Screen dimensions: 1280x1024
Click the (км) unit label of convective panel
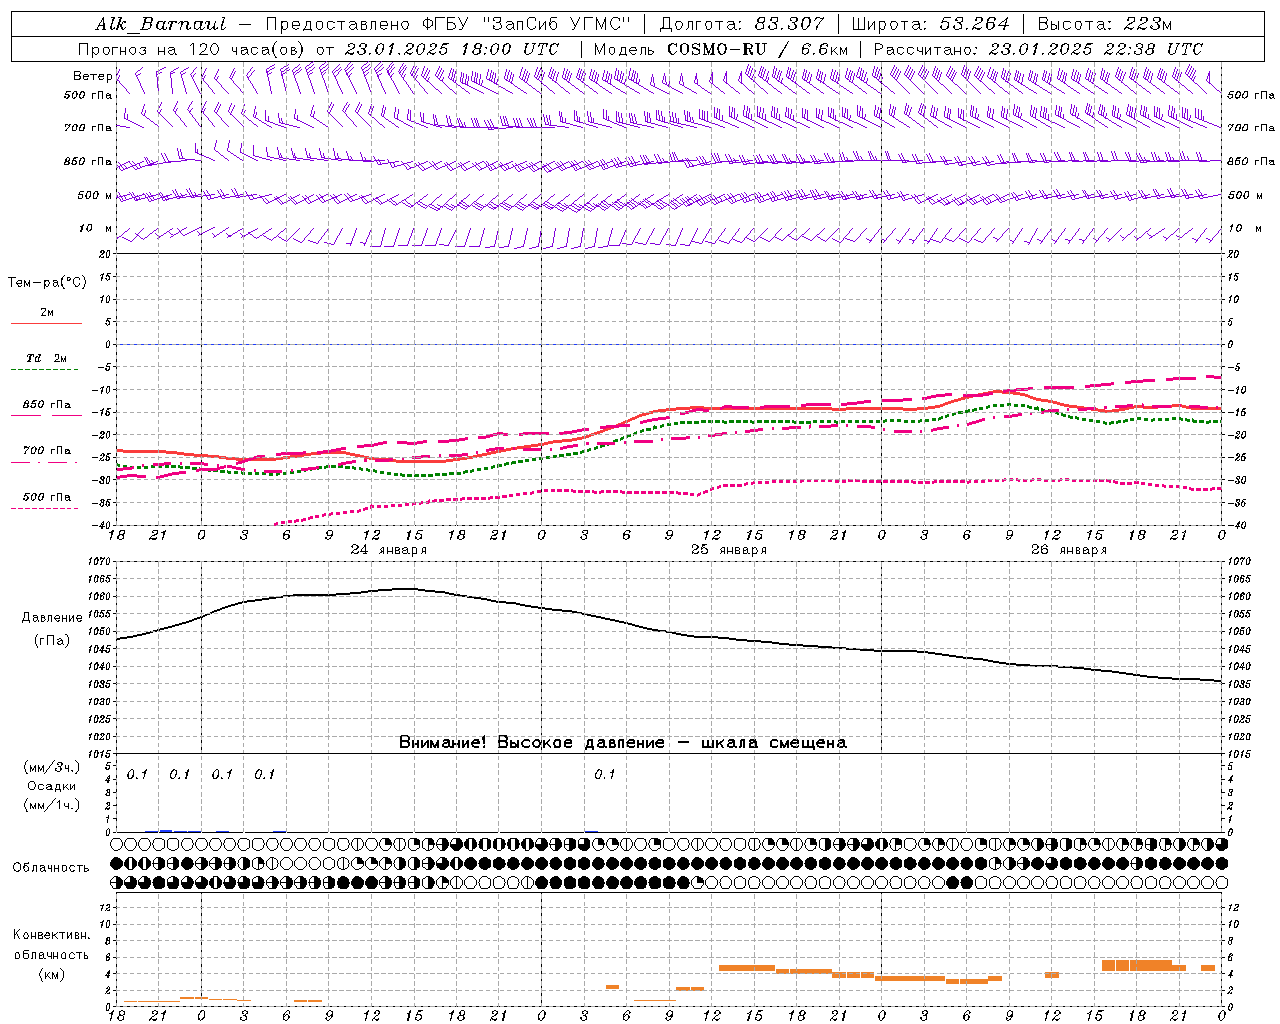pyautogui.click(x=51, y=974)
